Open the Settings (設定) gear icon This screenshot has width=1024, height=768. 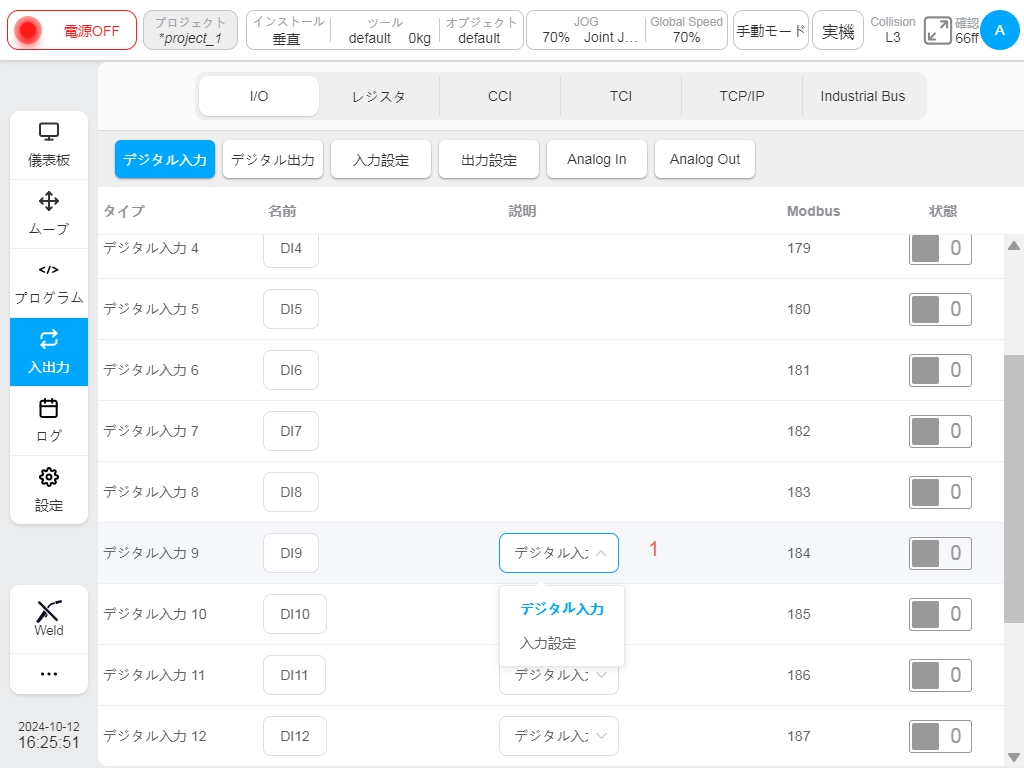click(49, 477)
